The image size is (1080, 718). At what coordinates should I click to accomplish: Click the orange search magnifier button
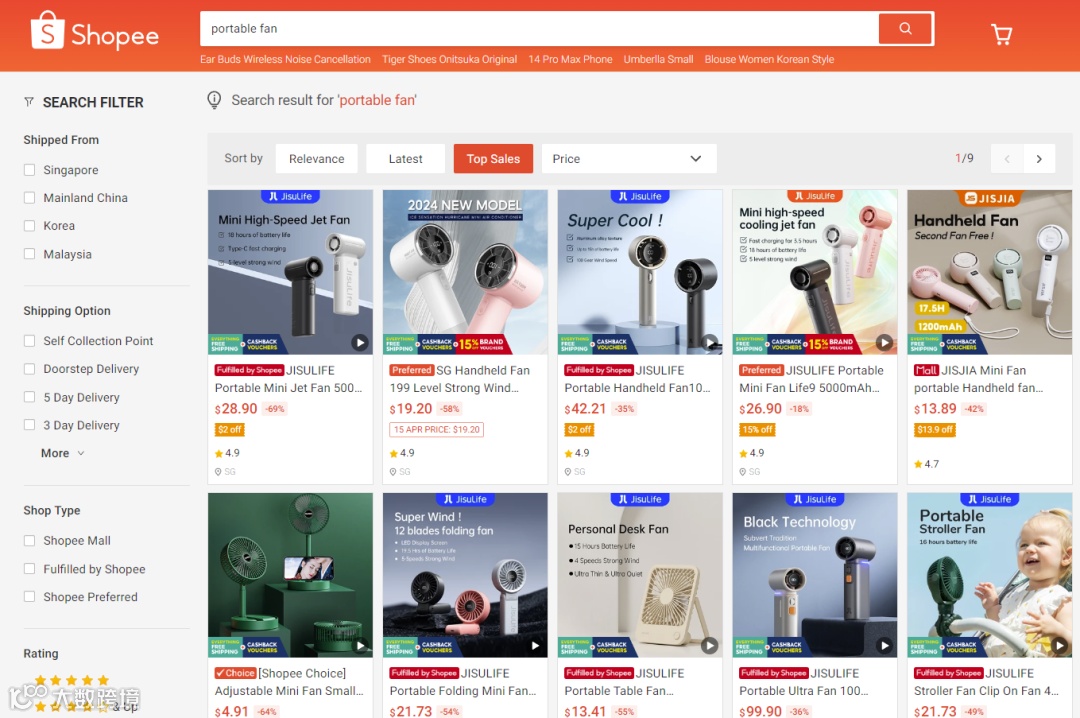[x=905, y=28]
